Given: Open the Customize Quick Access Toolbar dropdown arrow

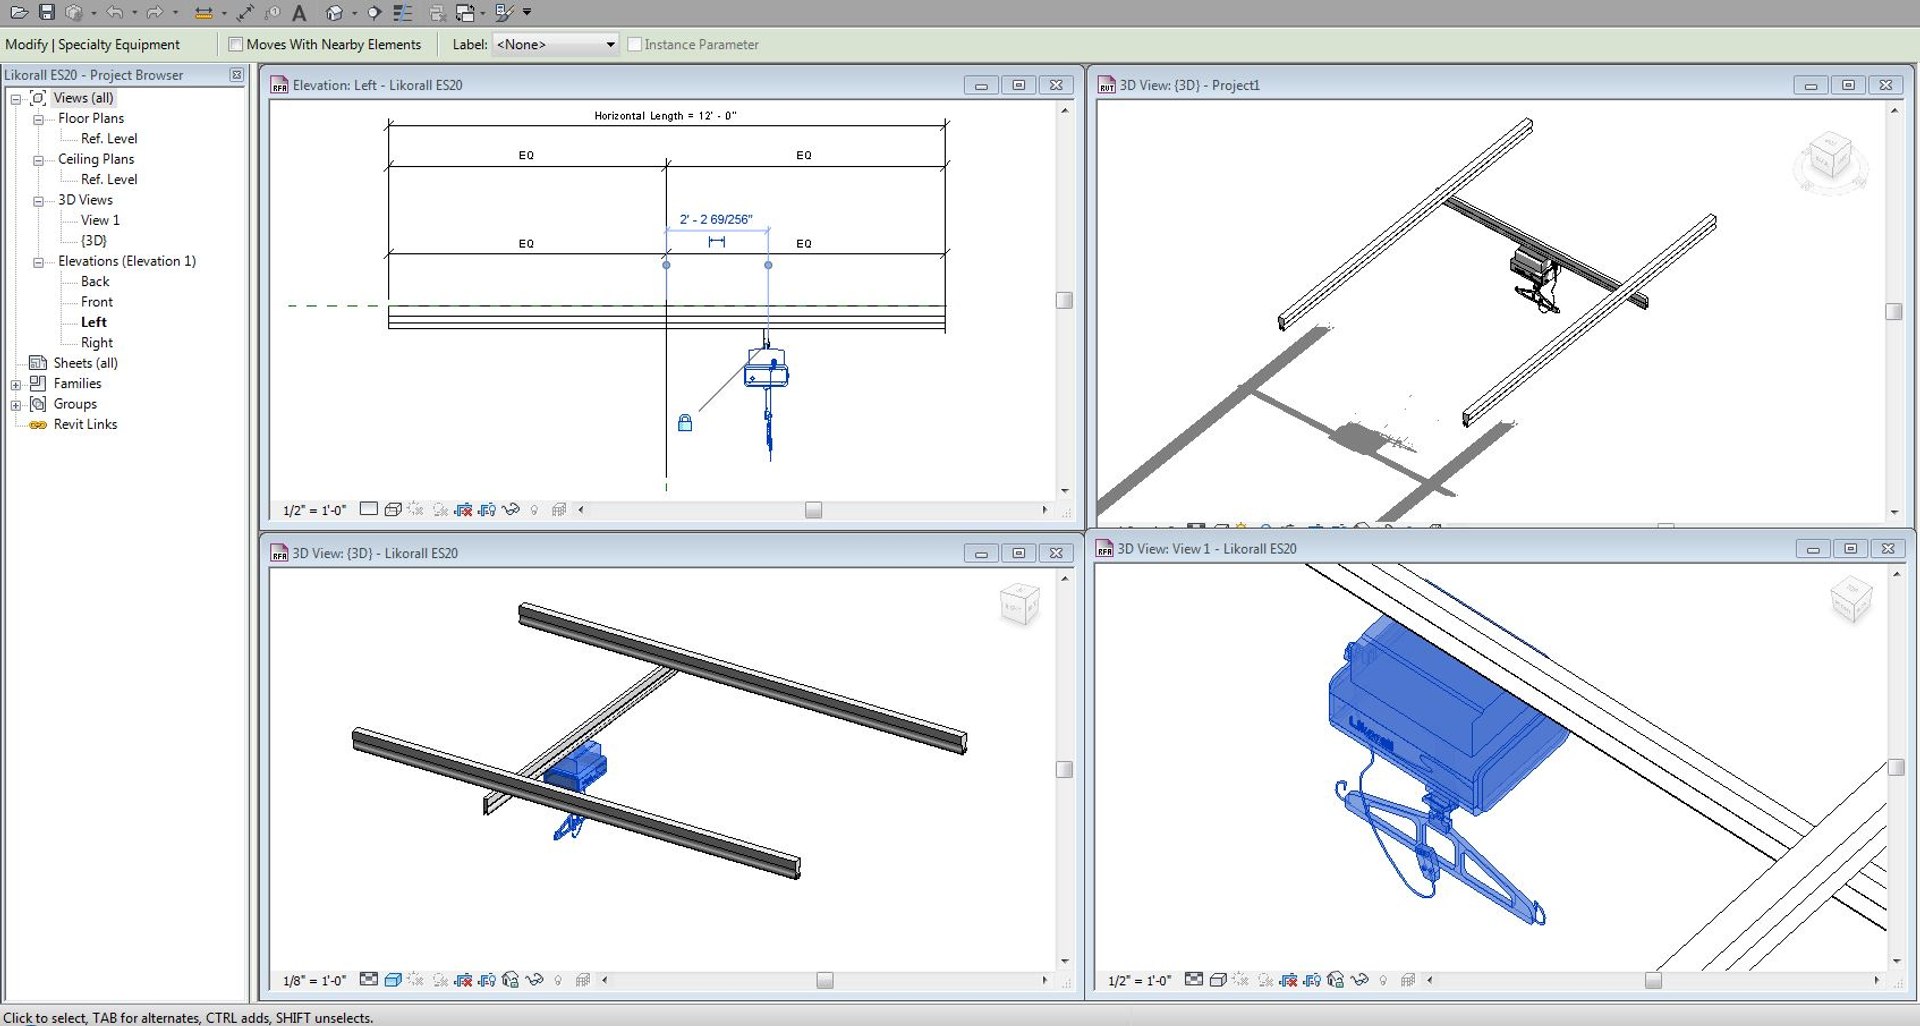Looking at the screenshot, I should tap(527, 13).
